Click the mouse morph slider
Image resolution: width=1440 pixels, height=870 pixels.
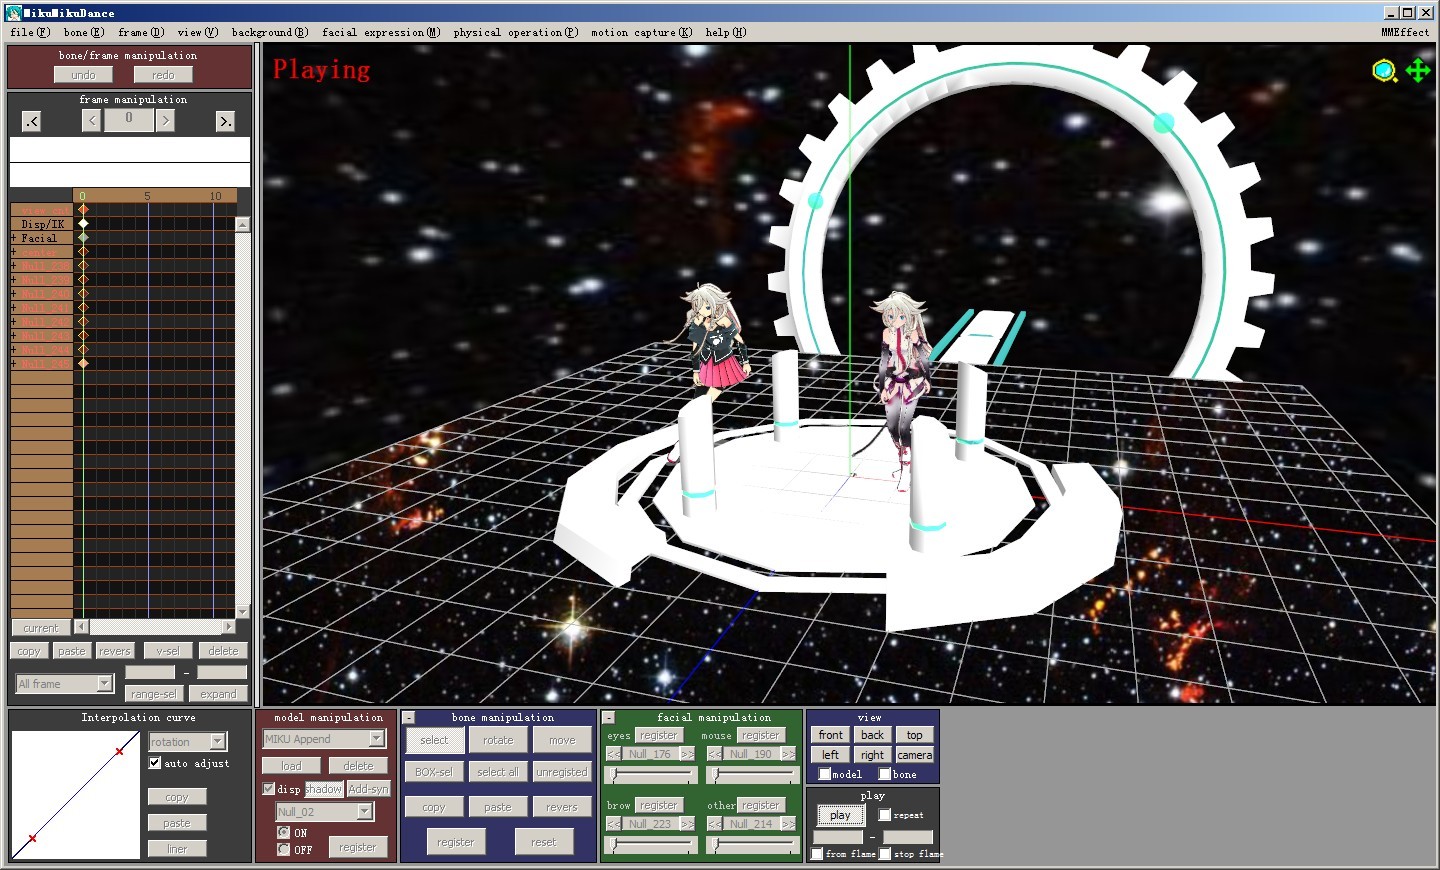coord(752,774)
